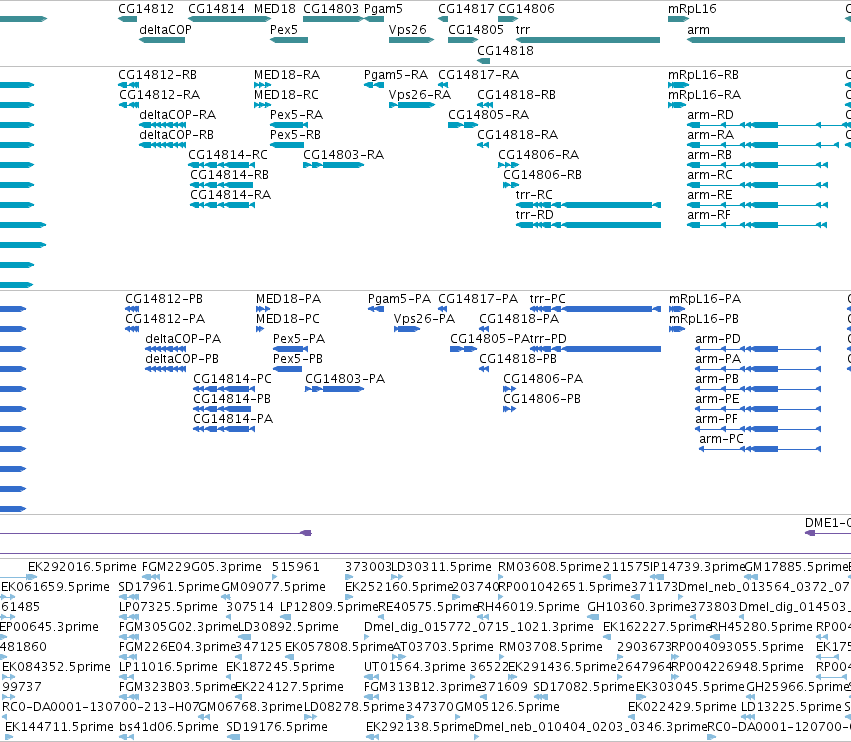
Task: Select protein trr-PC feature
Action: pos(595,309)
